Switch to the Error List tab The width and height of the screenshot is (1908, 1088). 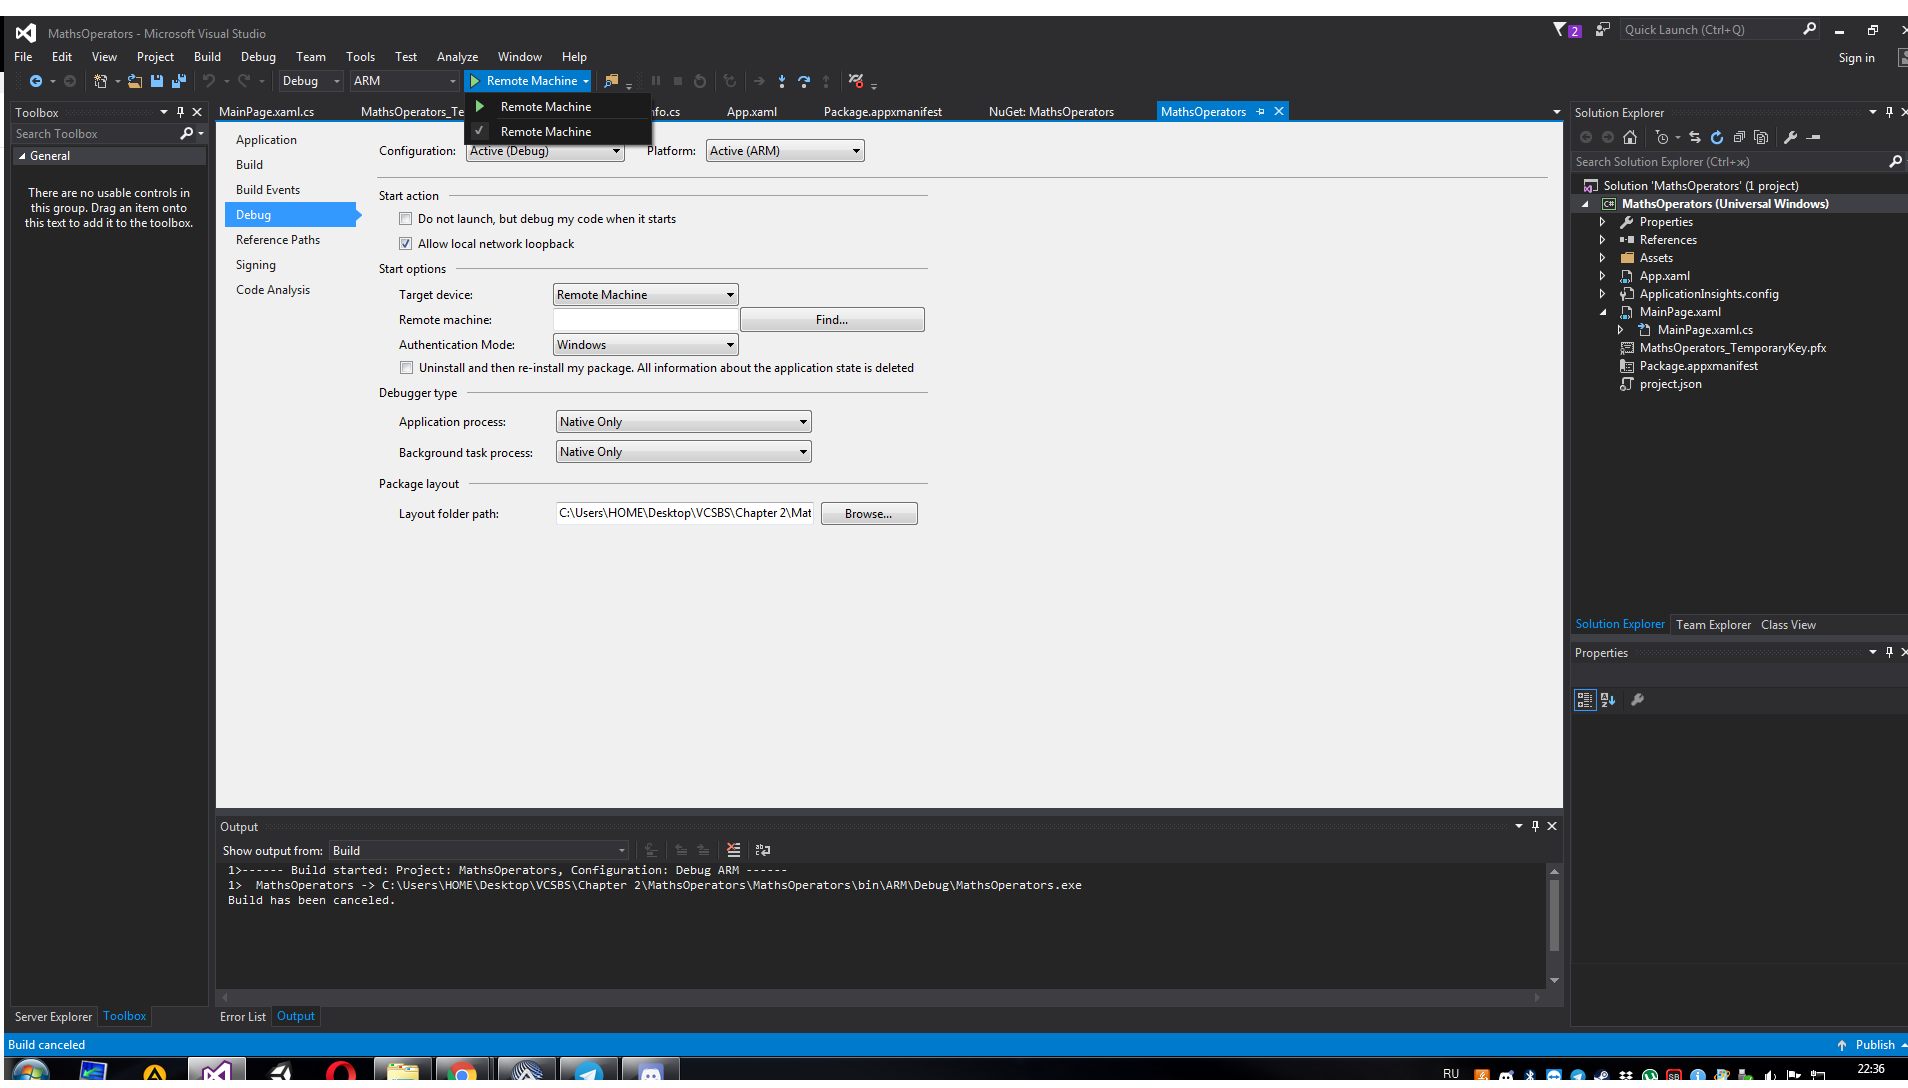(243, 1017)
